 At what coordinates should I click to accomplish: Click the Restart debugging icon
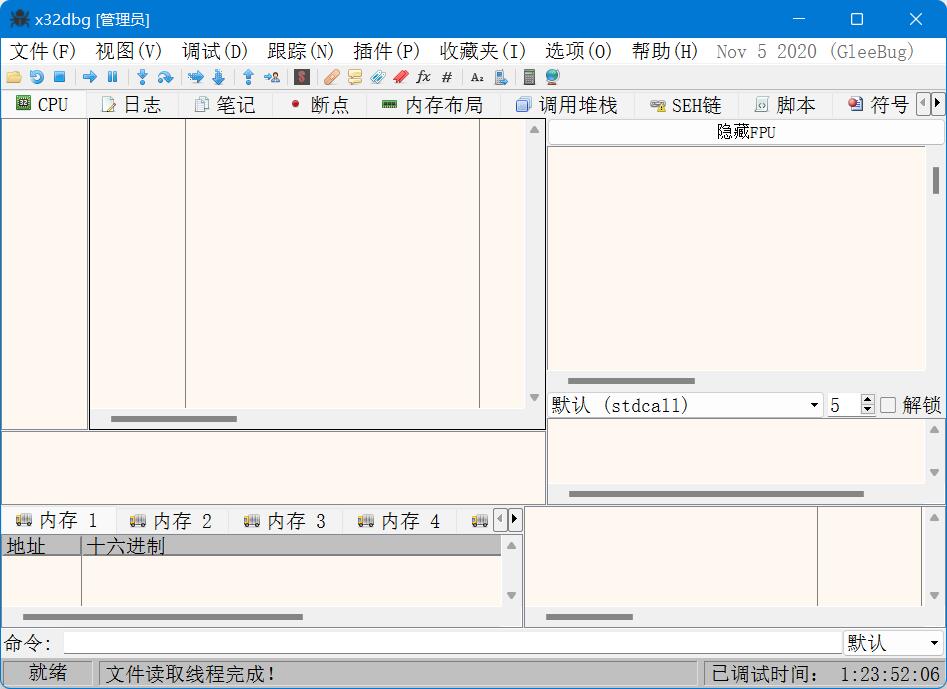[37, 77]
